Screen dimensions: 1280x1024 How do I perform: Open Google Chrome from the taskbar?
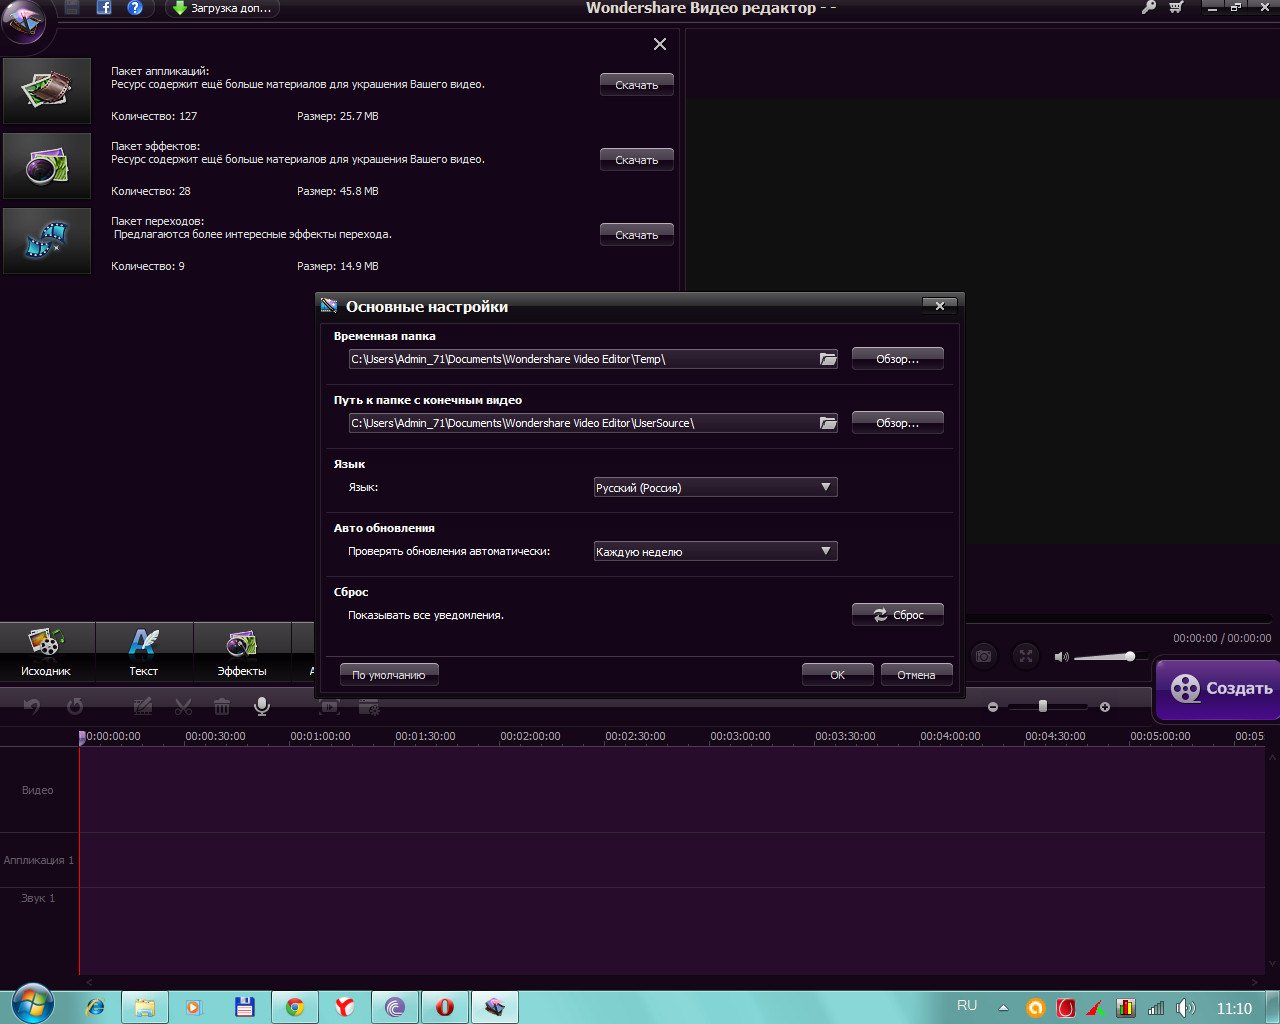point(295,1007)
